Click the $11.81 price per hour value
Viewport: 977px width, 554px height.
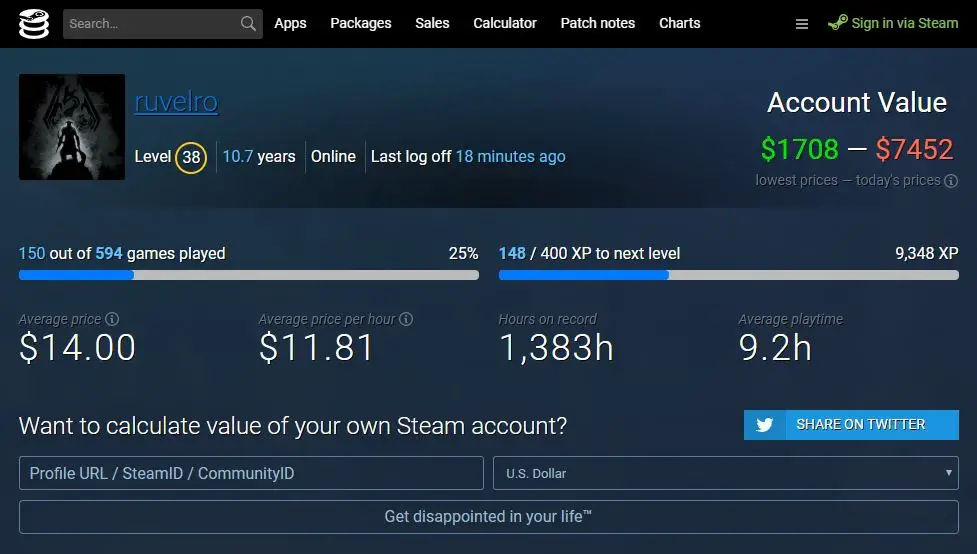point(317,348)
